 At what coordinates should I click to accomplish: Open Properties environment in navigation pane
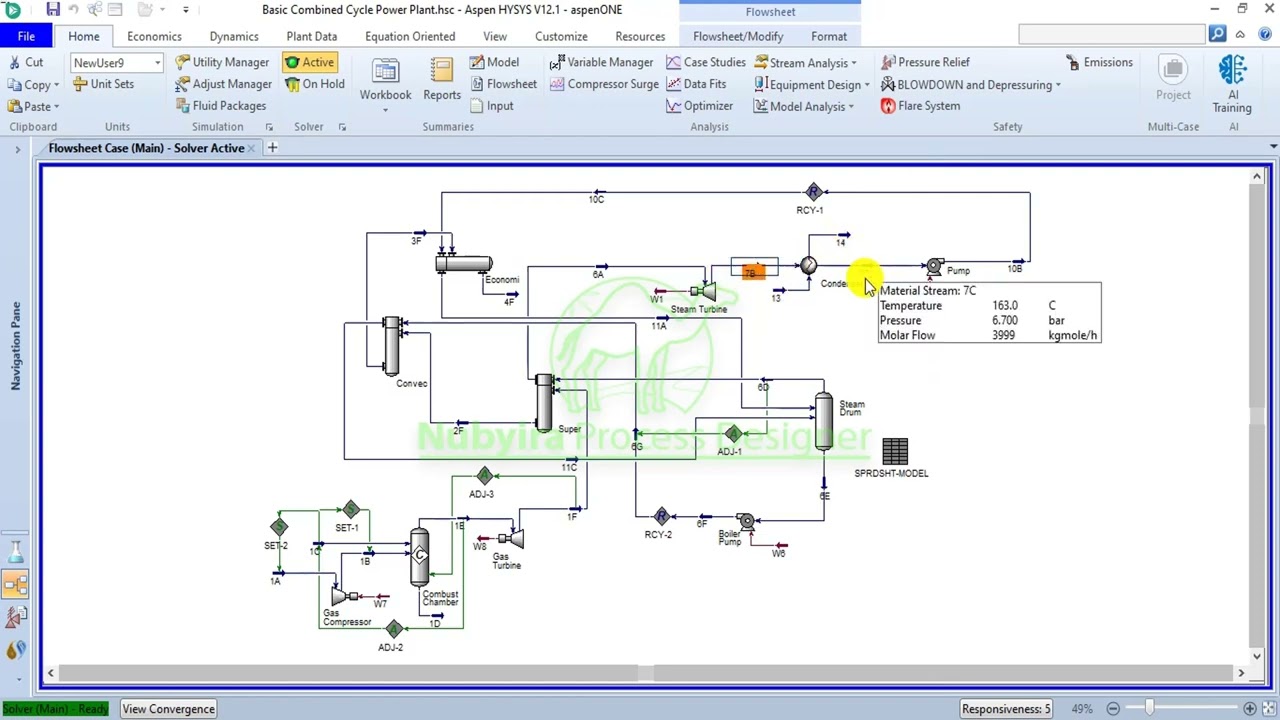click(x=16, y=550)
